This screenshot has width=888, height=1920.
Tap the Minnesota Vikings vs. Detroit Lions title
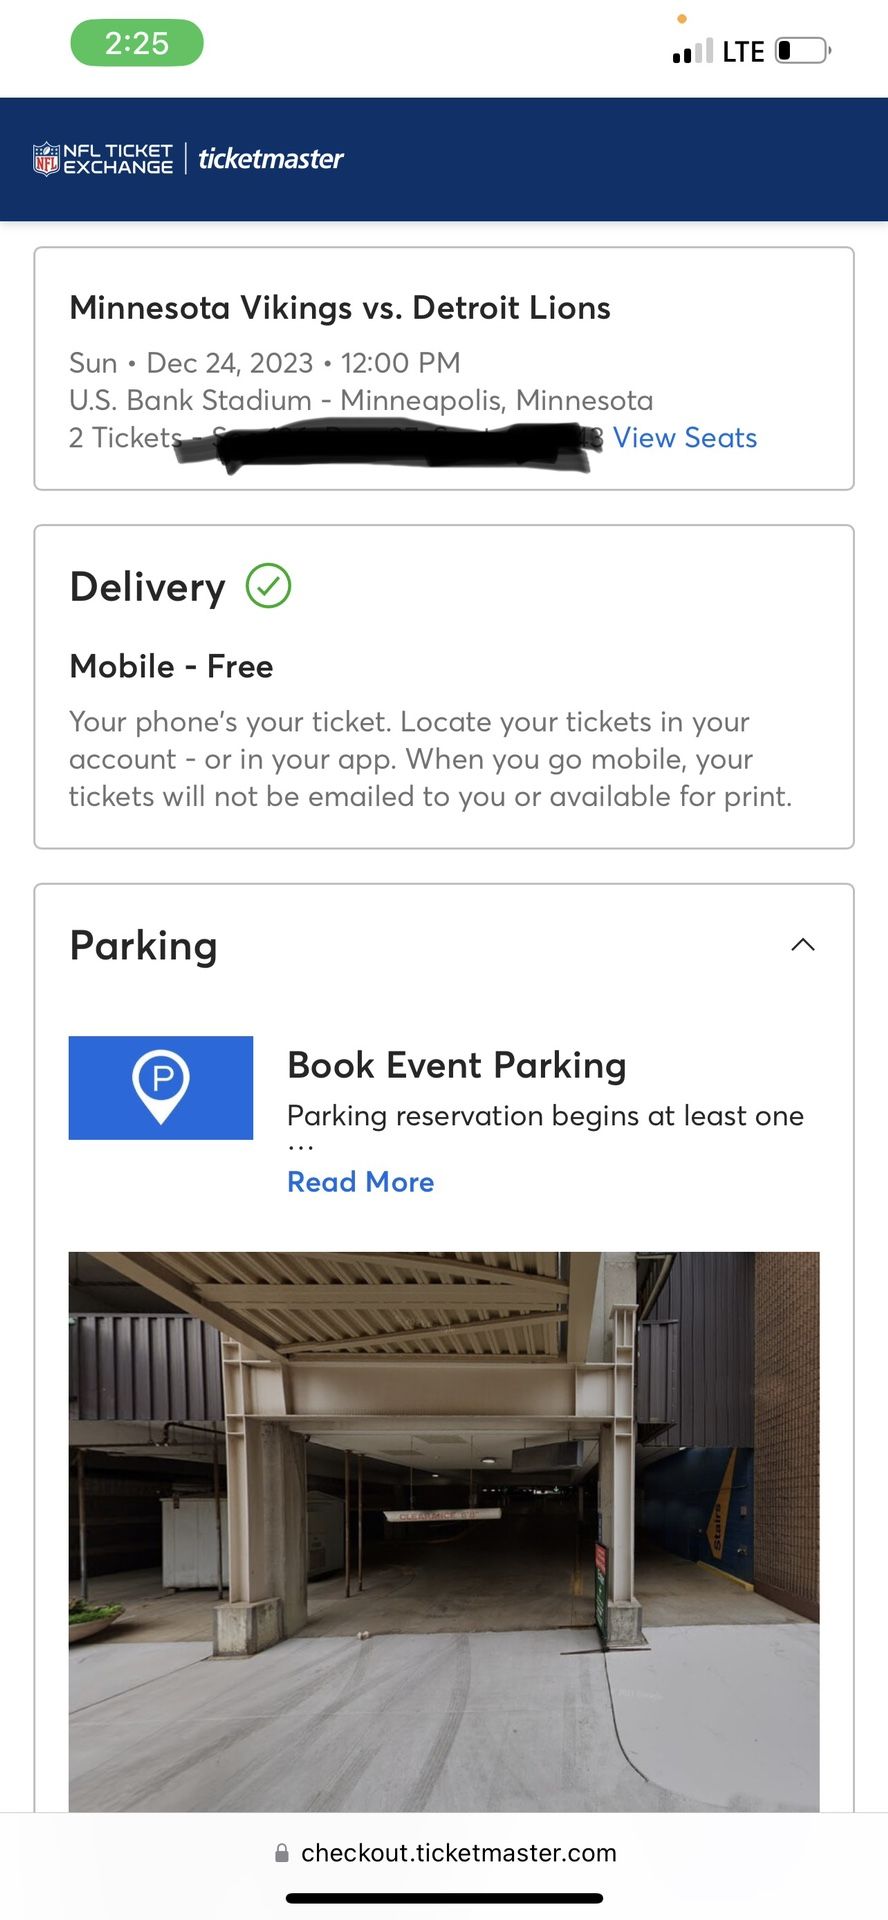[x=340, y=308]
